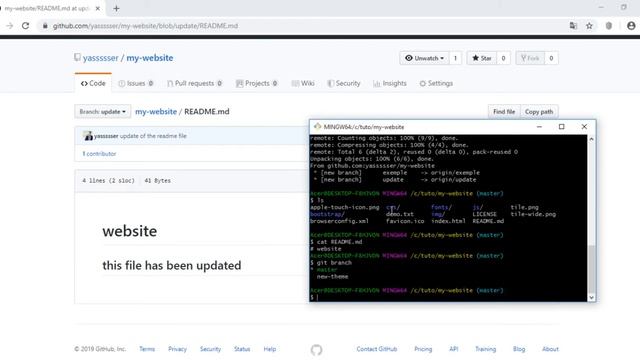Click the terminal scrollbar down arrow
The height and width of the screenshot is (360, 640).
tap(591, 298)
